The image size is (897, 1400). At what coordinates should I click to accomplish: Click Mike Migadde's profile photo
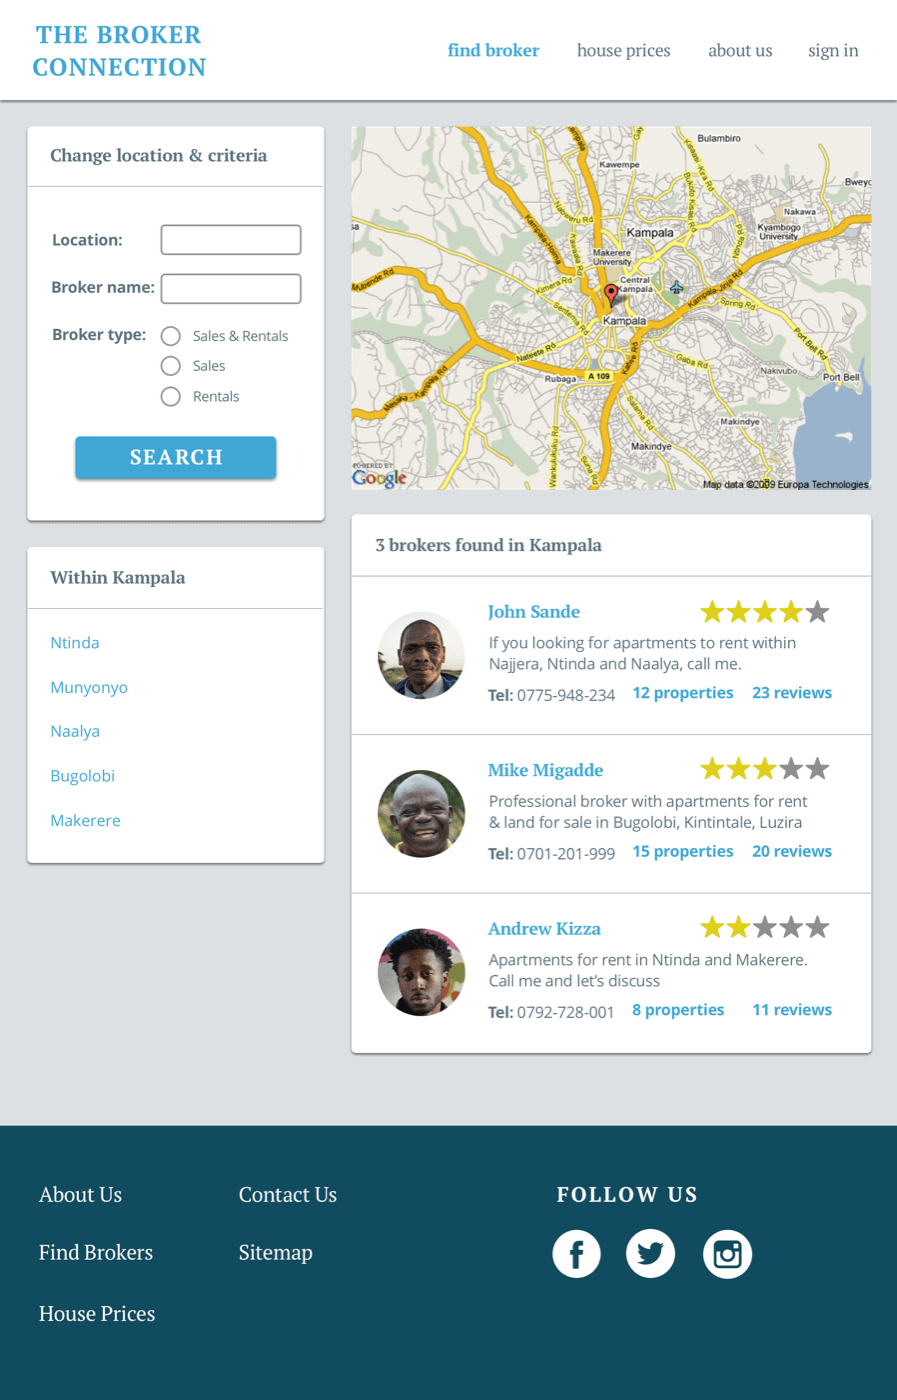click(421, 813)
